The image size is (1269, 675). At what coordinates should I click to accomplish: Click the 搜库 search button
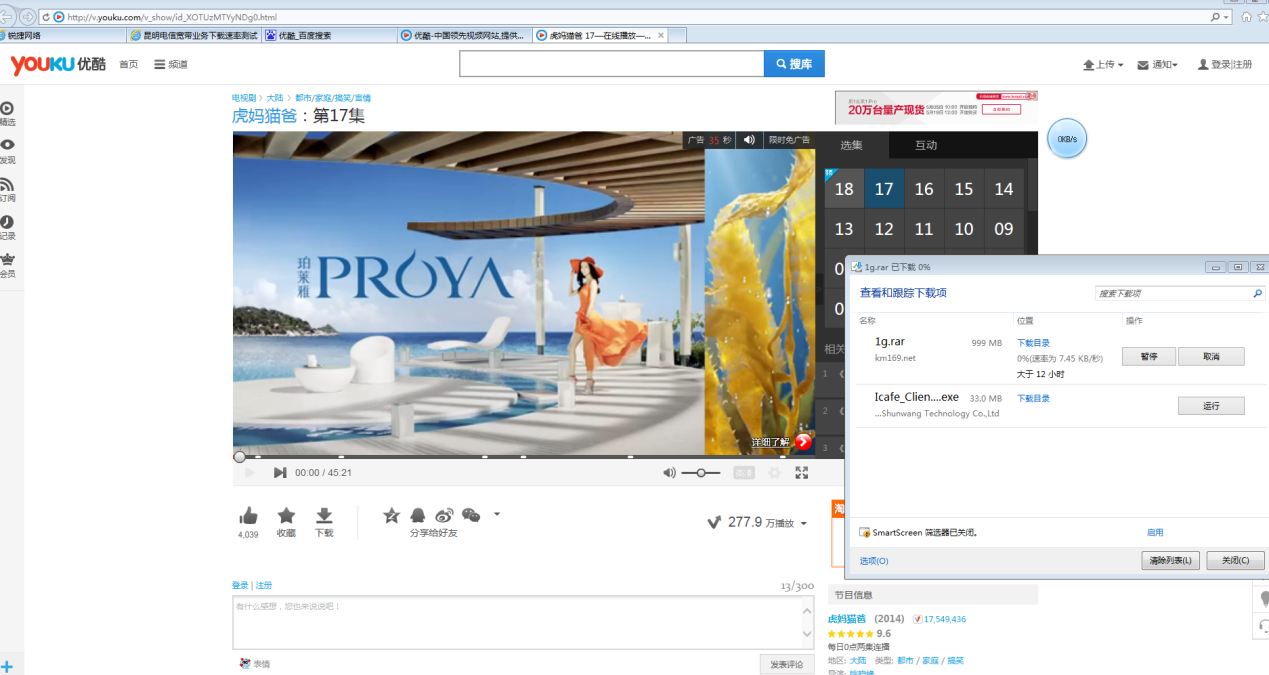click(794, 64)
